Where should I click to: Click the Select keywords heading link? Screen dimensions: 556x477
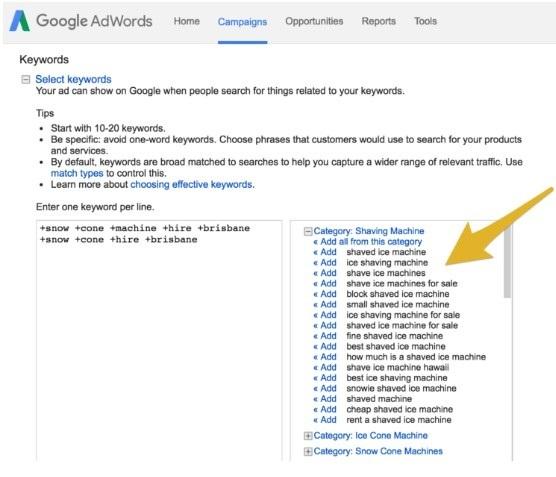[73, 79]
